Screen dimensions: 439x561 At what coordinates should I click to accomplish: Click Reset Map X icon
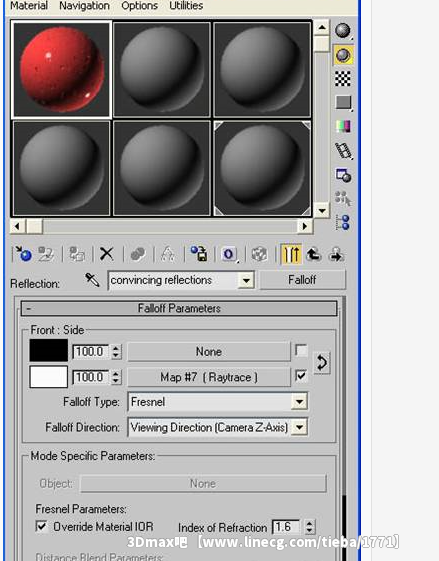107,254
